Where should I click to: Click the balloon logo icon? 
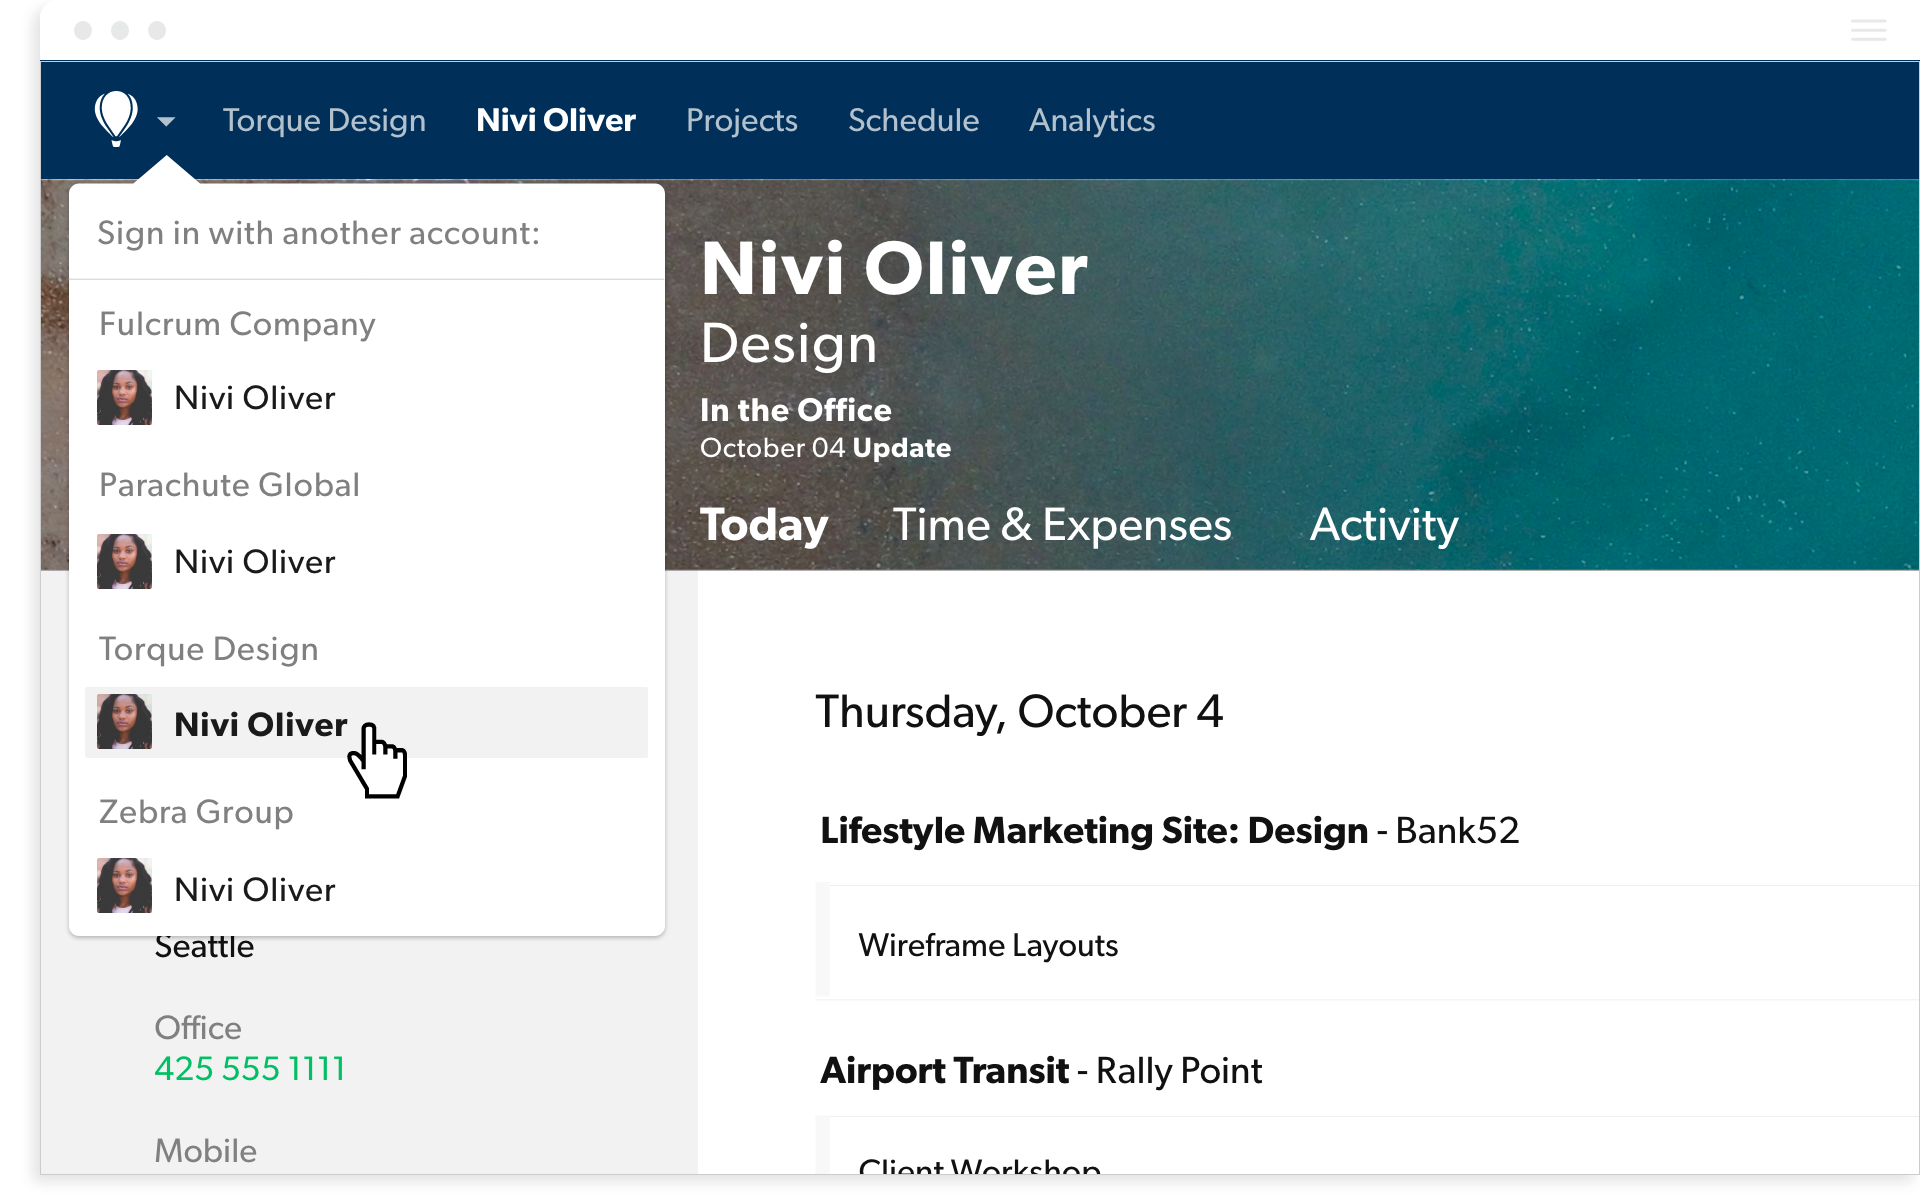[116, 118]
